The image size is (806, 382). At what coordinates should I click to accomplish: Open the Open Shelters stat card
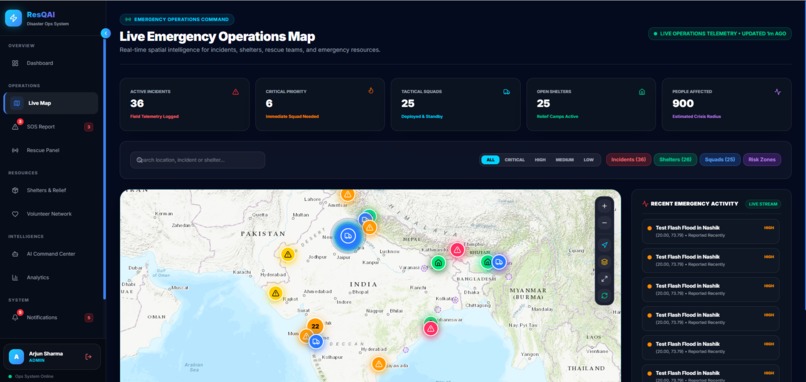tap(591, 104)
